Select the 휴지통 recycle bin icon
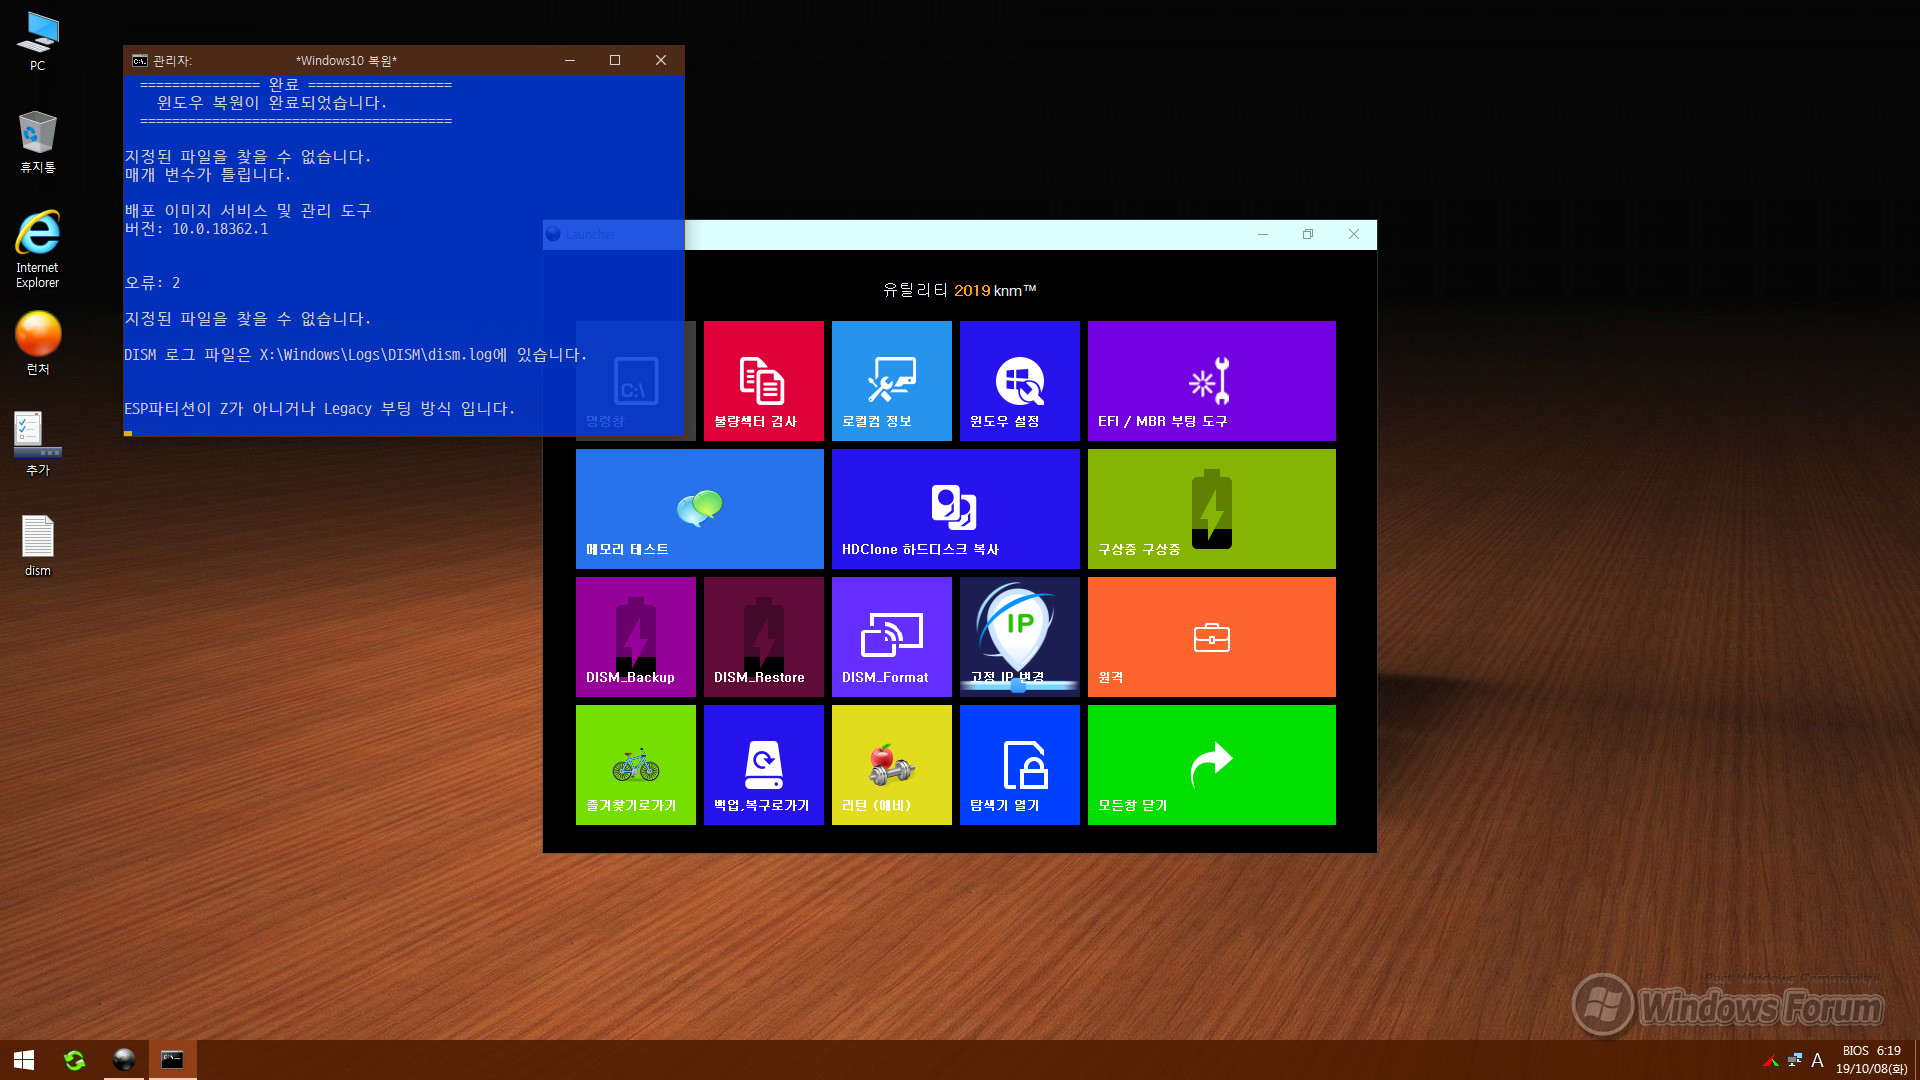Image resolution: width=1920 pixels, height=1080 pixels. coord(37,142)
